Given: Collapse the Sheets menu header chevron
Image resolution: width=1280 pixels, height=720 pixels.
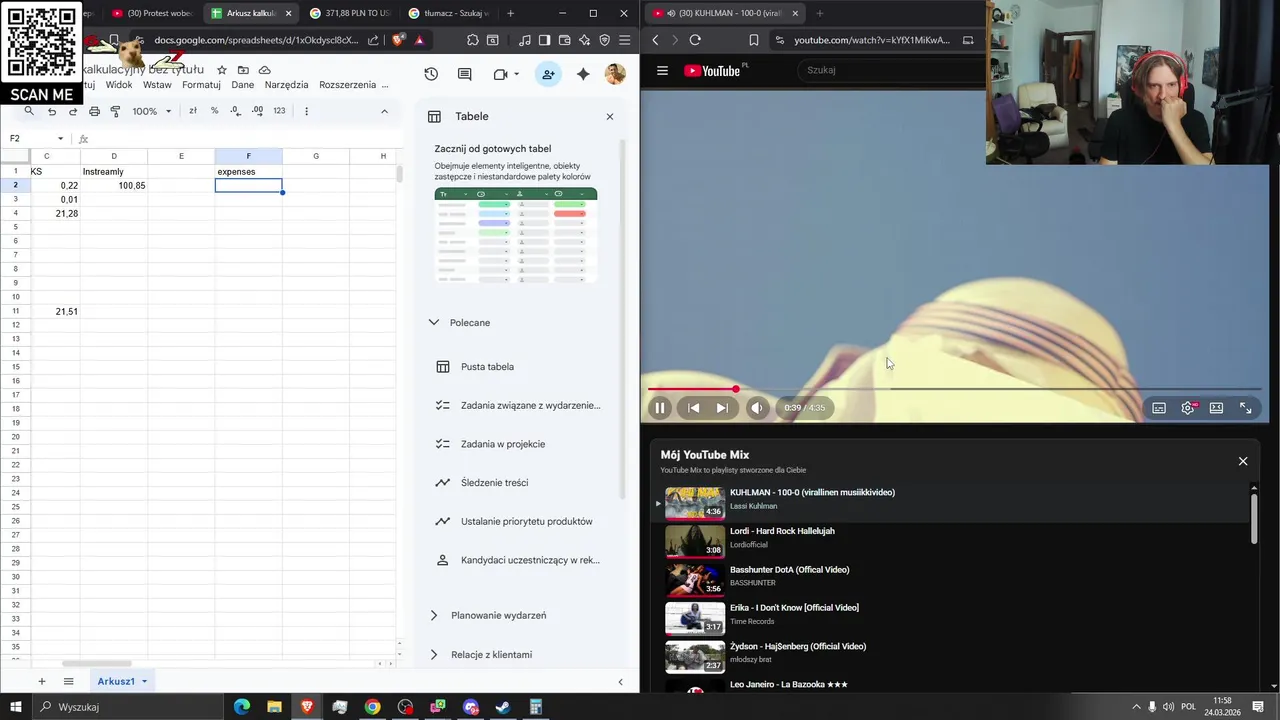Looking at the screenshot, I should [x=384, y=111].
